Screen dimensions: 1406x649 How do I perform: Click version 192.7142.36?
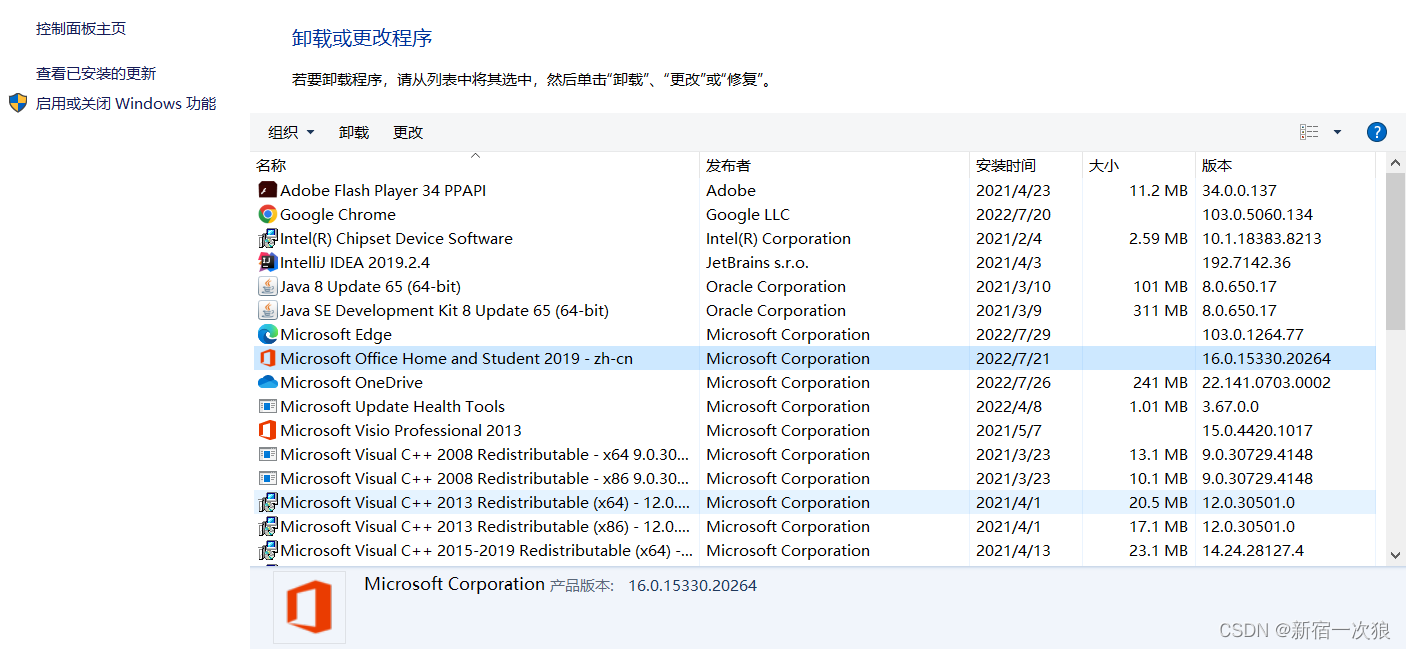[1247, 262]
